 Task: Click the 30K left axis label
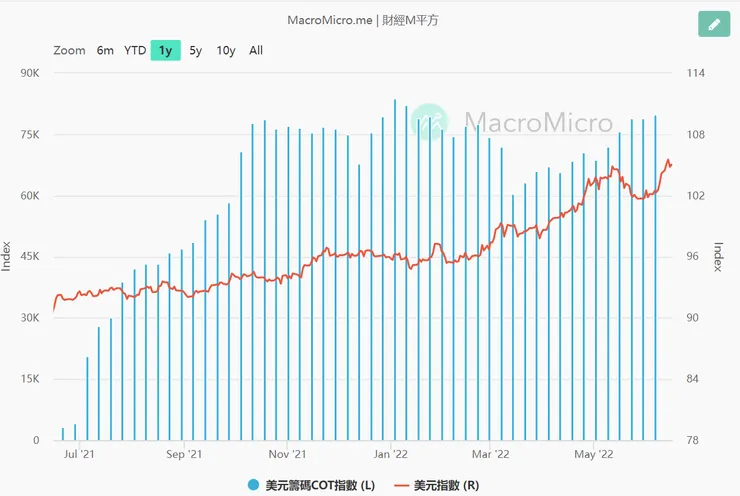coord(30,318)
